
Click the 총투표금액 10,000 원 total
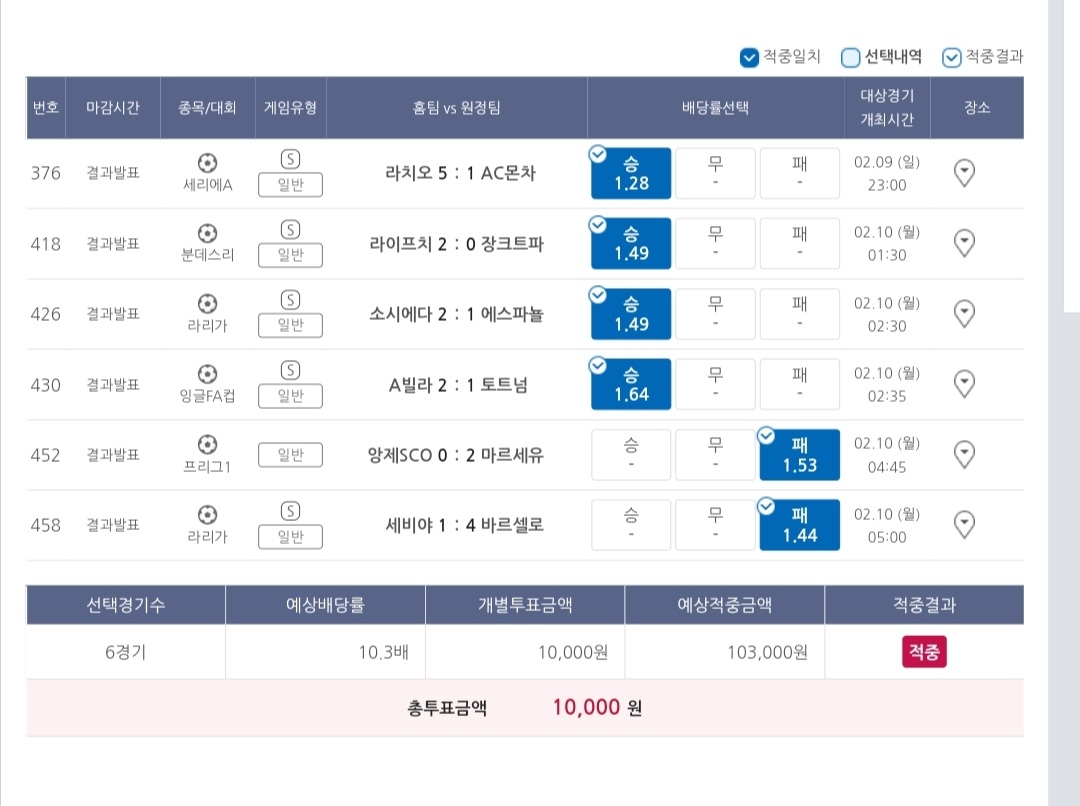pyautogui.click(x=525, y=707)
